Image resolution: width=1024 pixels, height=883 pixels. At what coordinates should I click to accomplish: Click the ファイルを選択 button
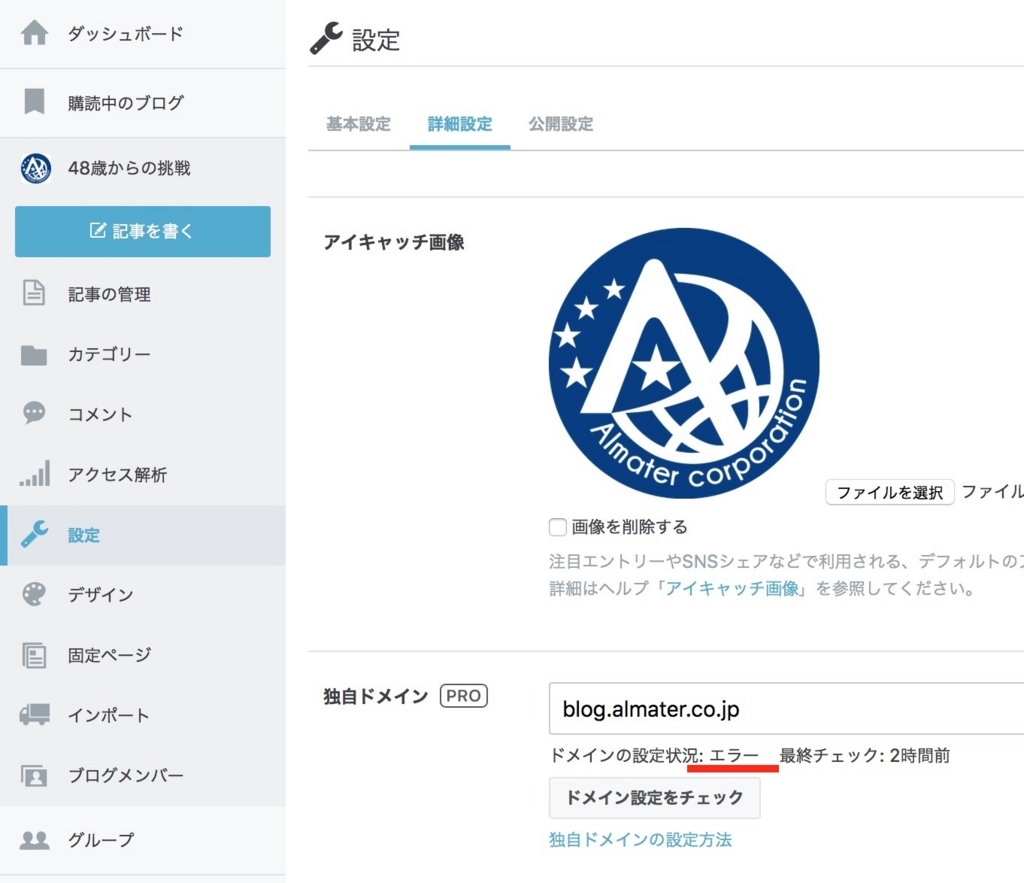point(889,492)
